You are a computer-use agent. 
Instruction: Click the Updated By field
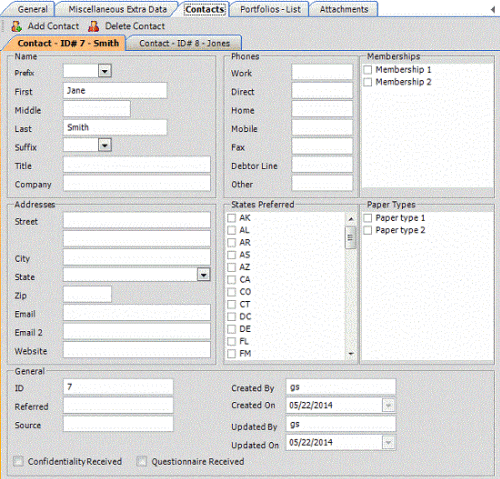[x=341, y=424]
